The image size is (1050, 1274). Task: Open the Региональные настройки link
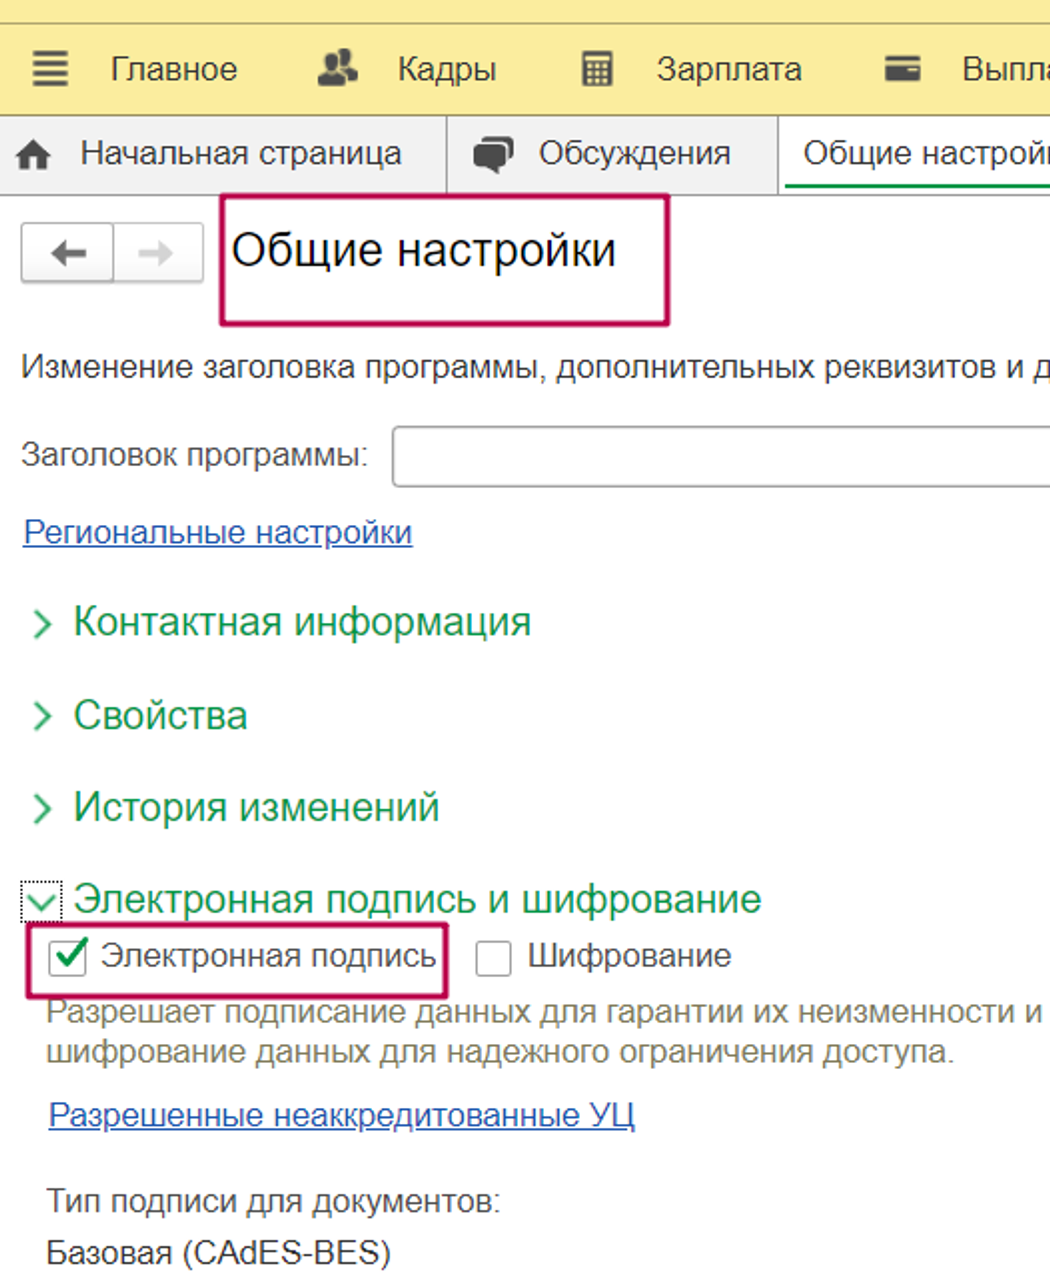217,532
